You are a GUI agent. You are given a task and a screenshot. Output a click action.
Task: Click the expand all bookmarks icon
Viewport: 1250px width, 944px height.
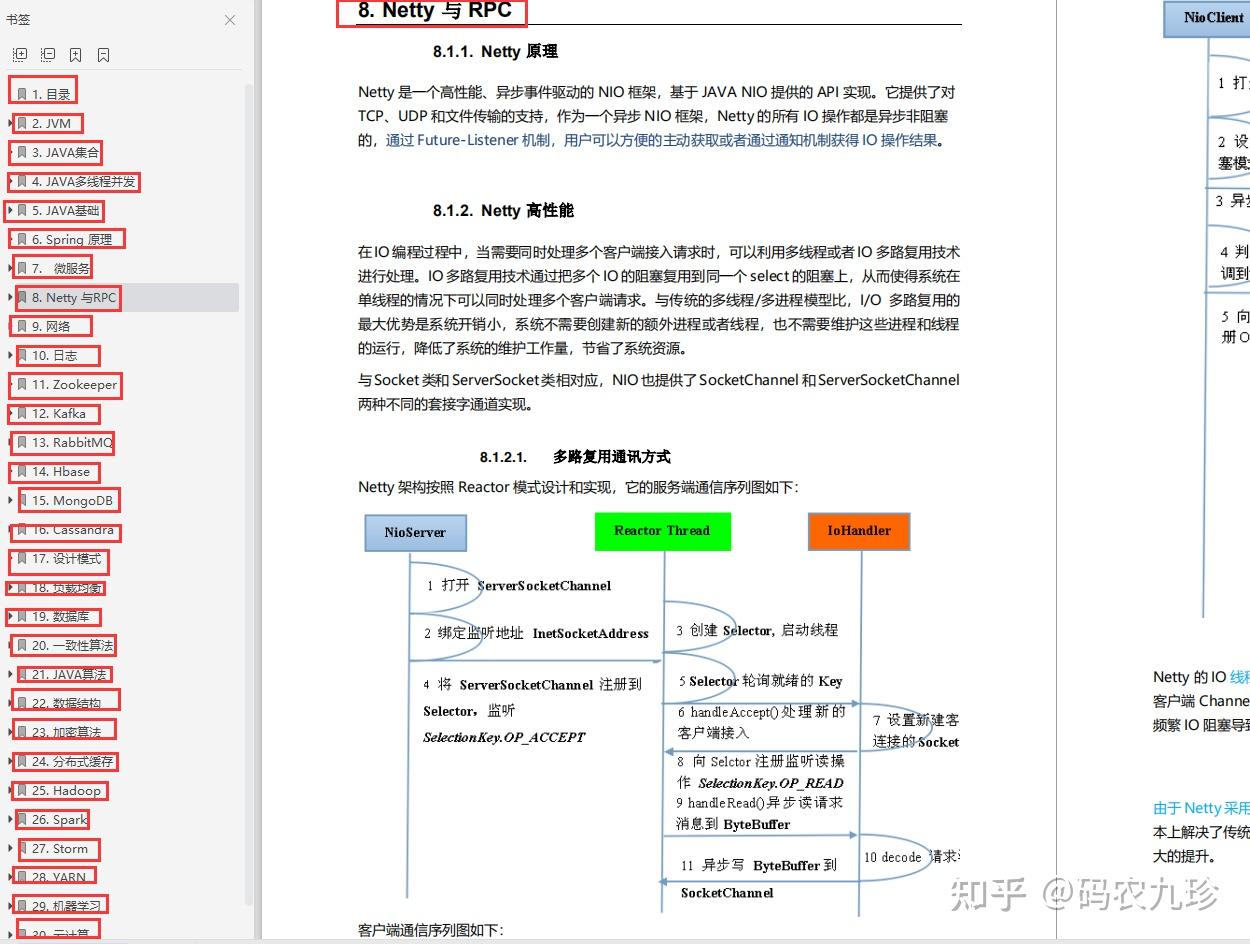[x=19, y=55]
